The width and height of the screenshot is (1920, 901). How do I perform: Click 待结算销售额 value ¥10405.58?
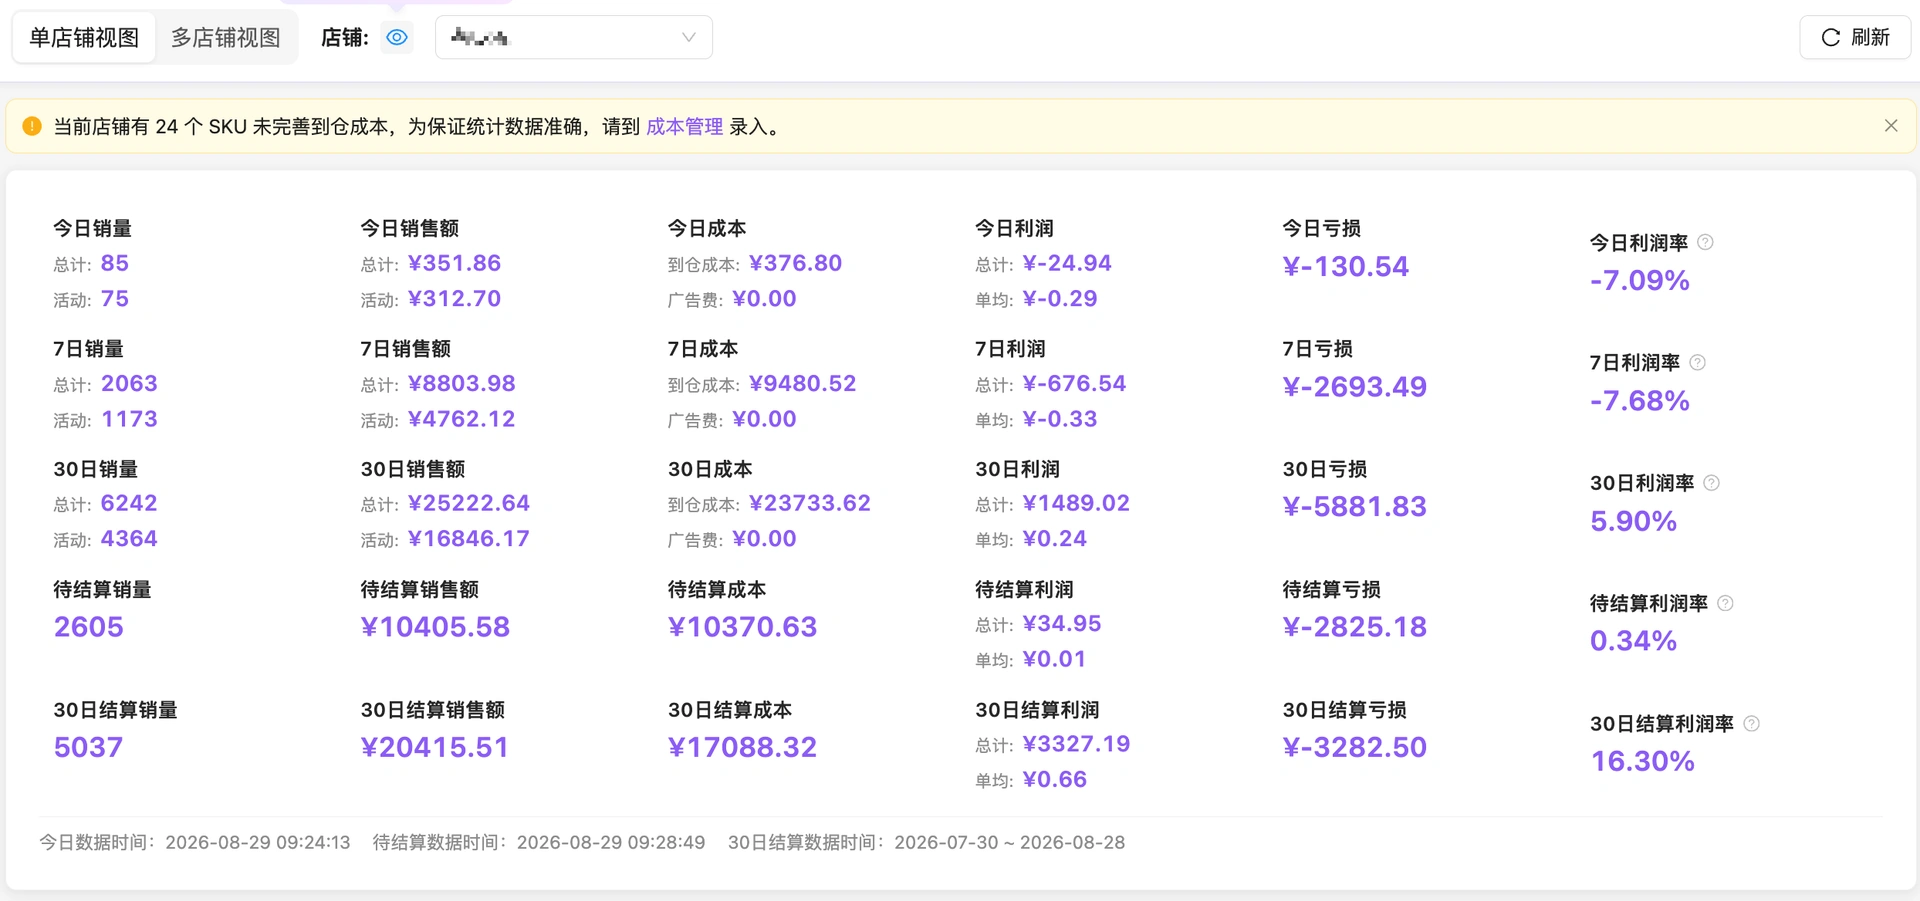[x=436, y=627]
